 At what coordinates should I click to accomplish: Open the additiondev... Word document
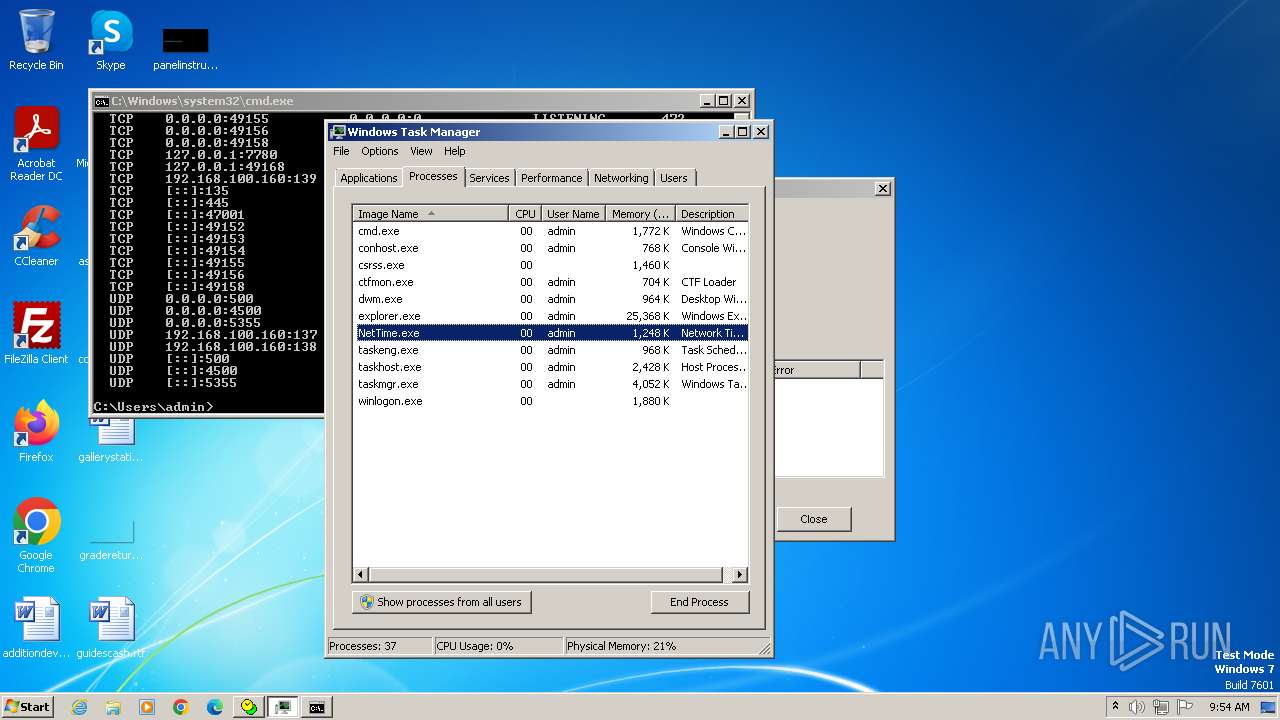[36, 627]
